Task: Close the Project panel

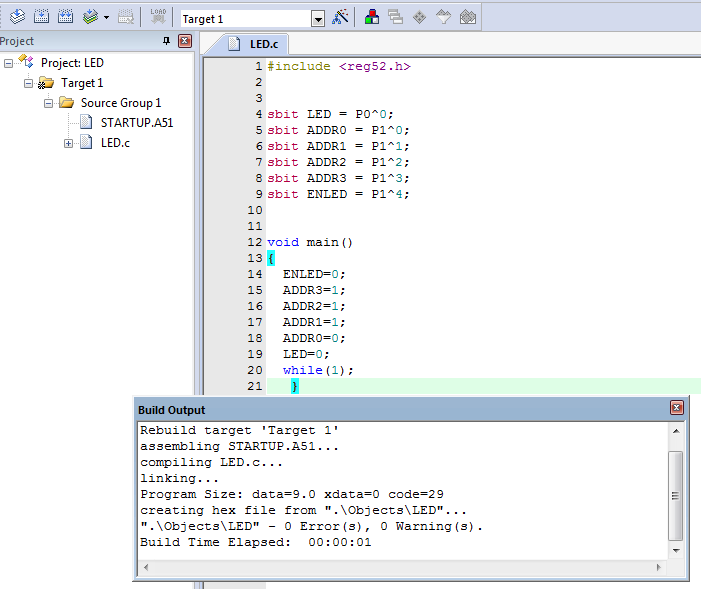Action: click(x=185, y=41)
